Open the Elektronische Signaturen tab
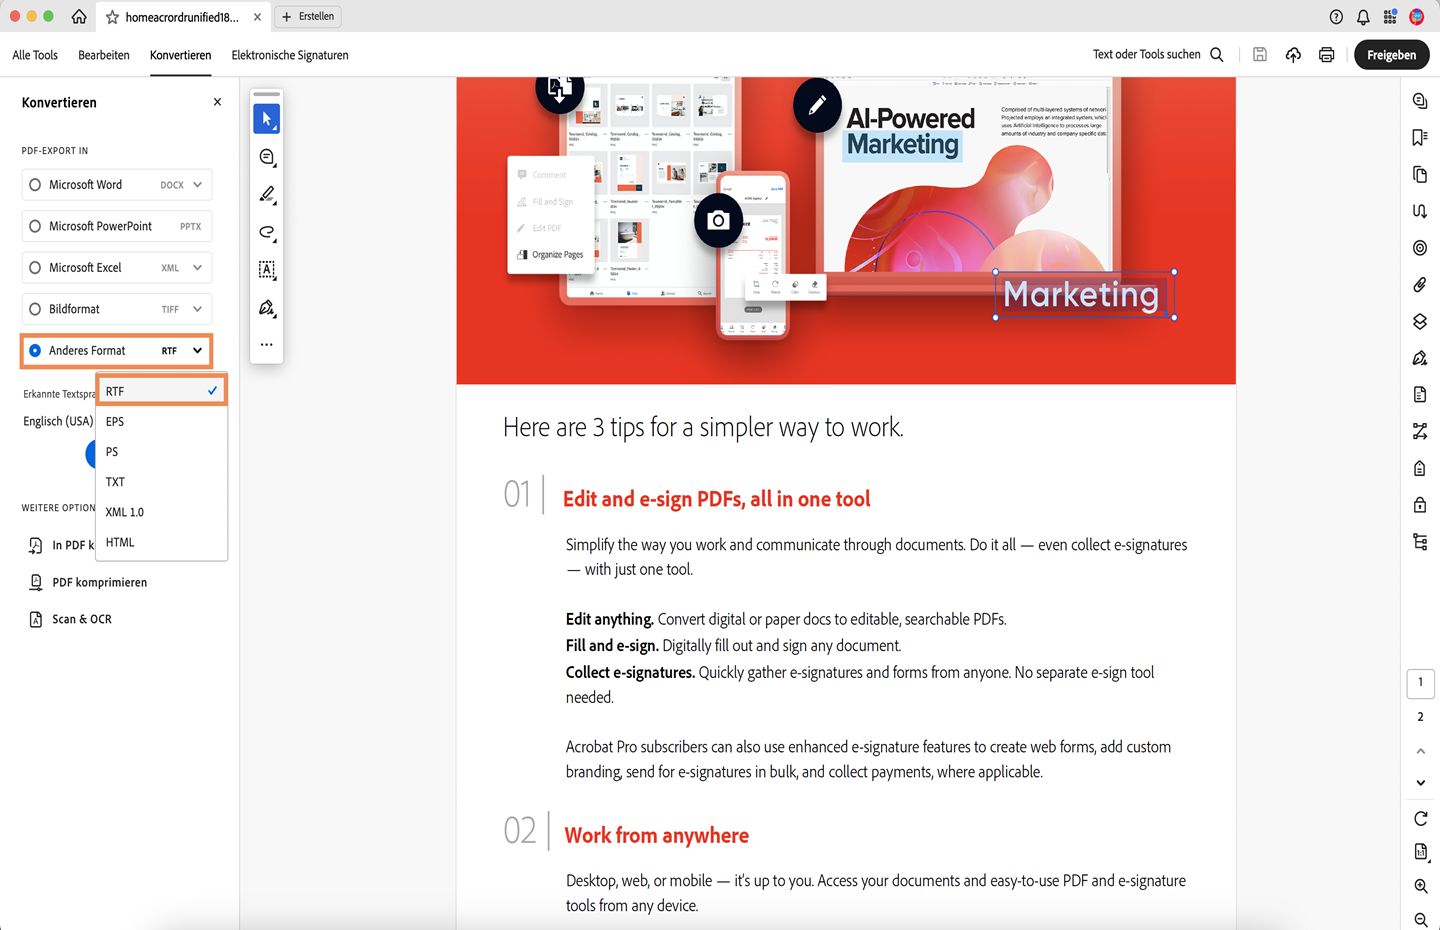 pyautogui.click(x=289, y=55)
